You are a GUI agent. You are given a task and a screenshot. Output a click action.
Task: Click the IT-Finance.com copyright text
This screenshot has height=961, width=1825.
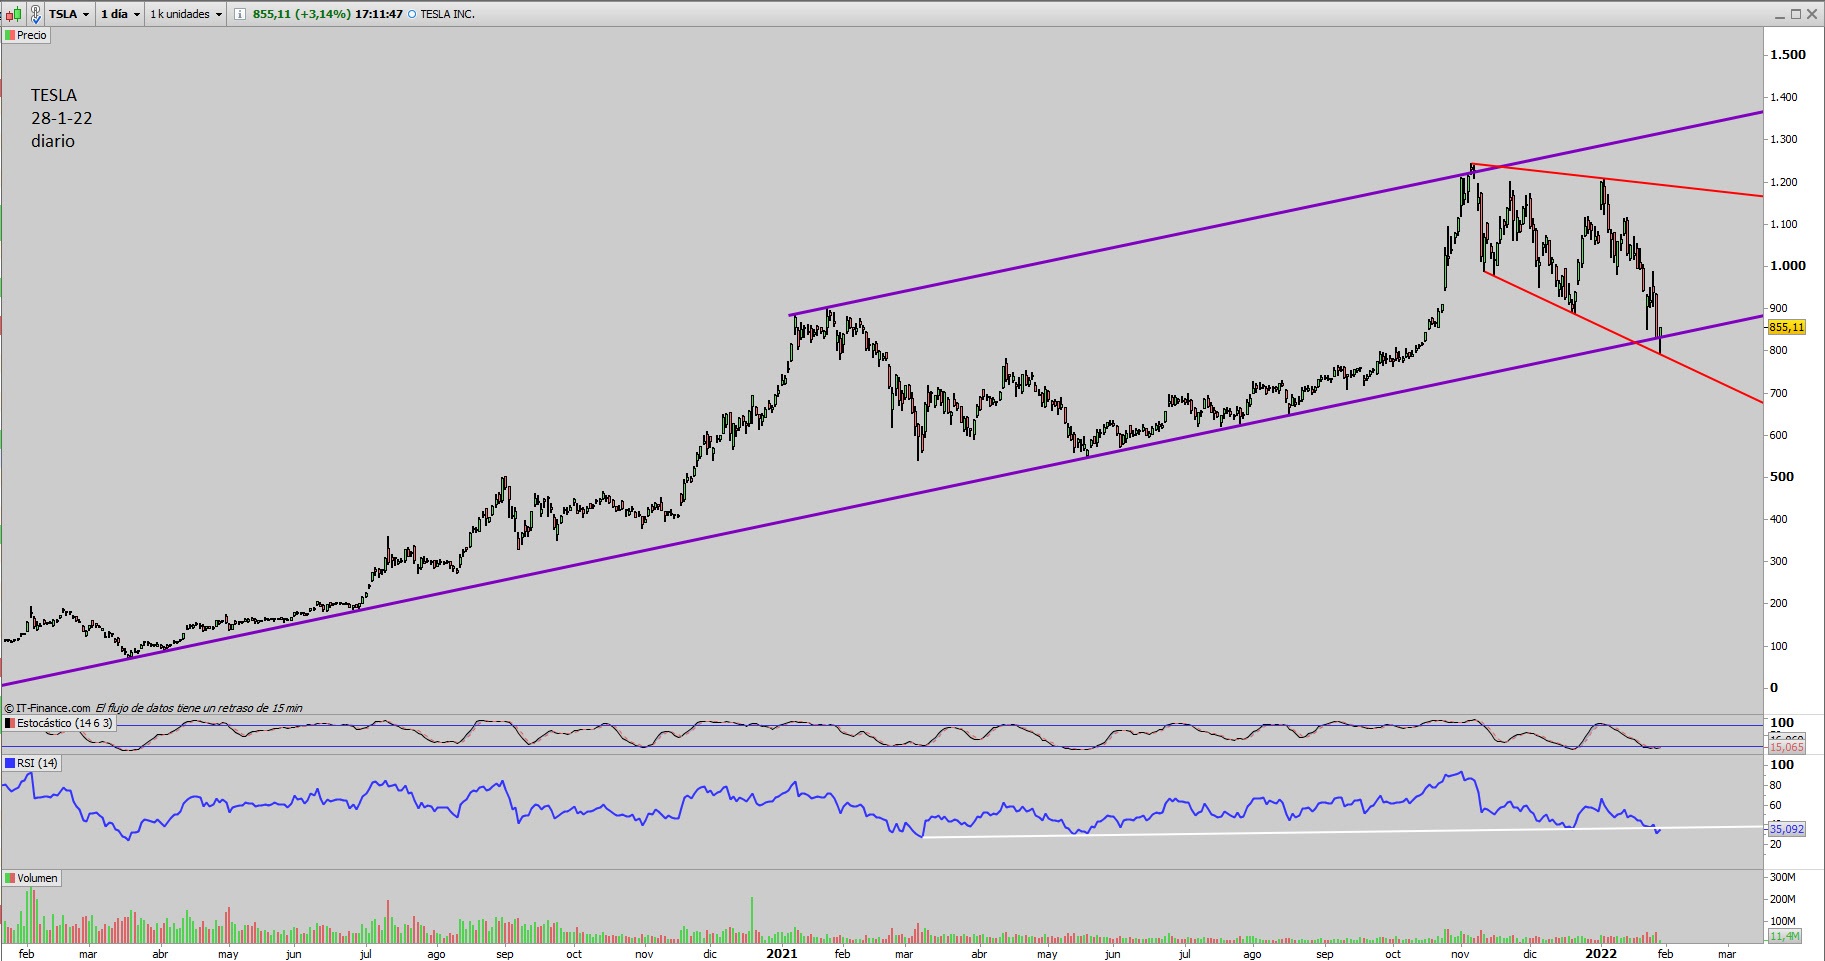(47, 708)
